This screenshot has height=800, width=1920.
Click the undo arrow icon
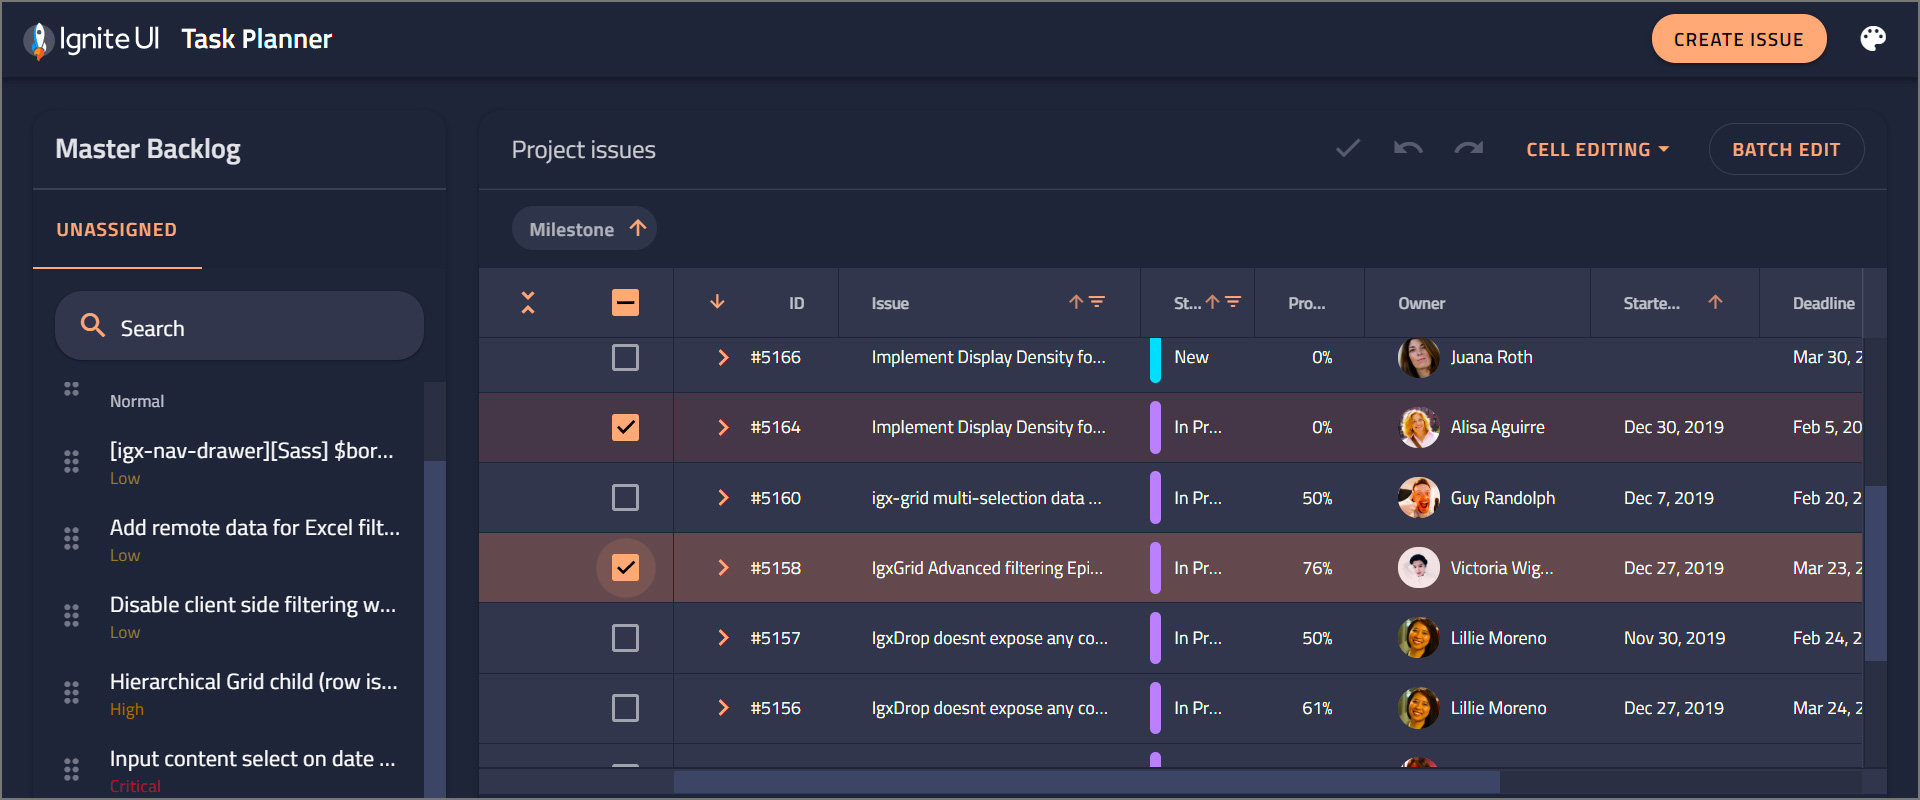point(1408,149)
